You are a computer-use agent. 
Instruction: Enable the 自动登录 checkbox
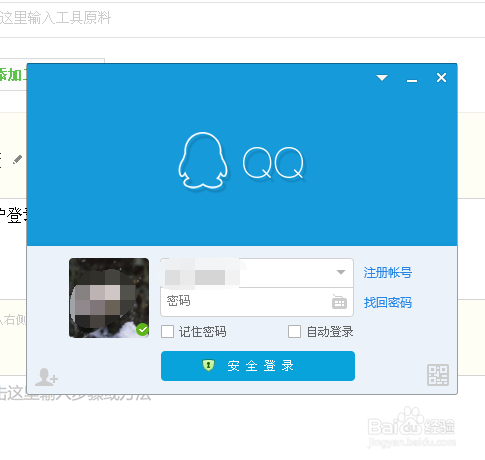pos(294,332)
